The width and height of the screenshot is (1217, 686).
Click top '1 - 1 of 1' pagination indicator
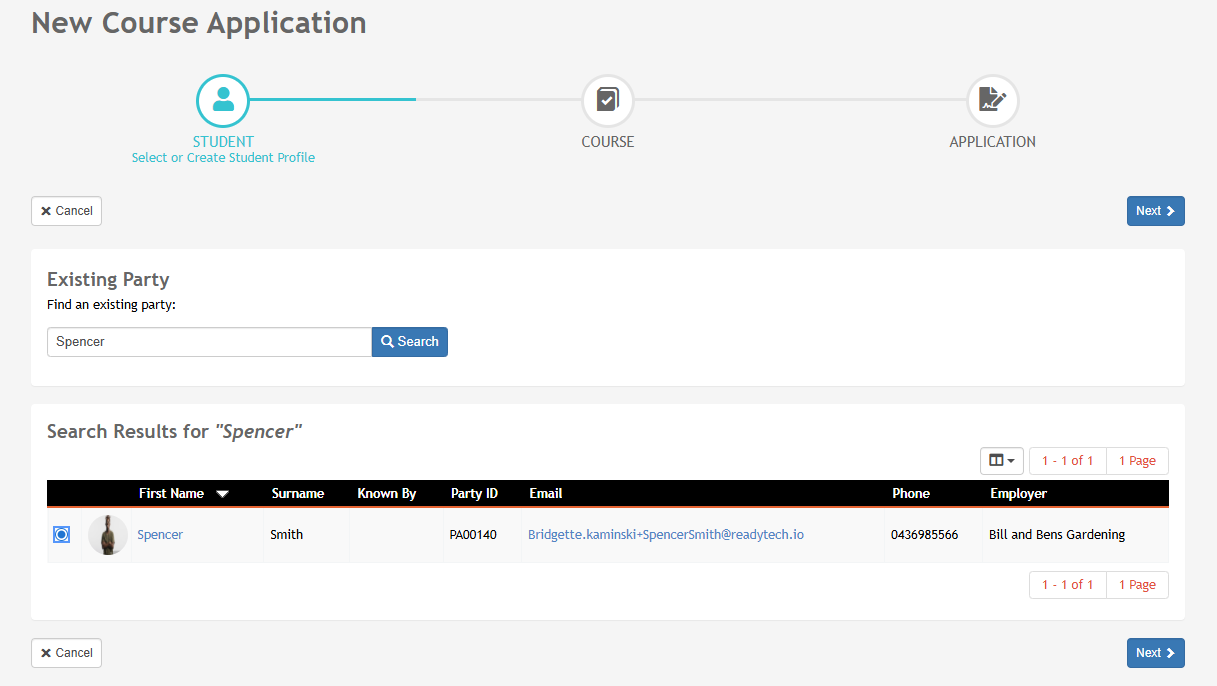click(x=1068, y=461)
